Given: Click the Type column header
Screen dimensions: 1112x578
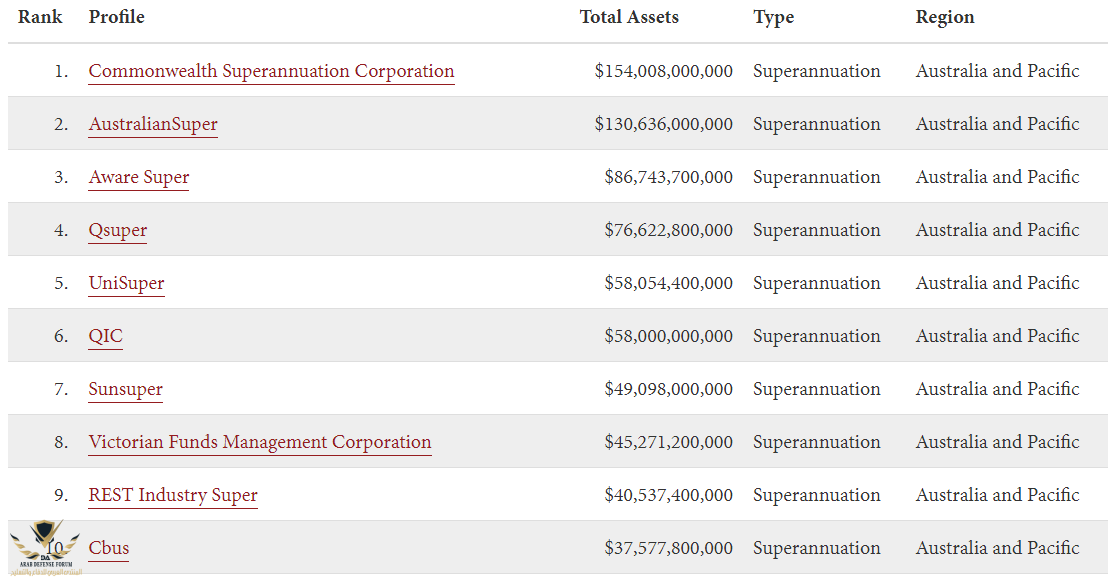Looking at the screenshot, I should click(x=773, y=17).
